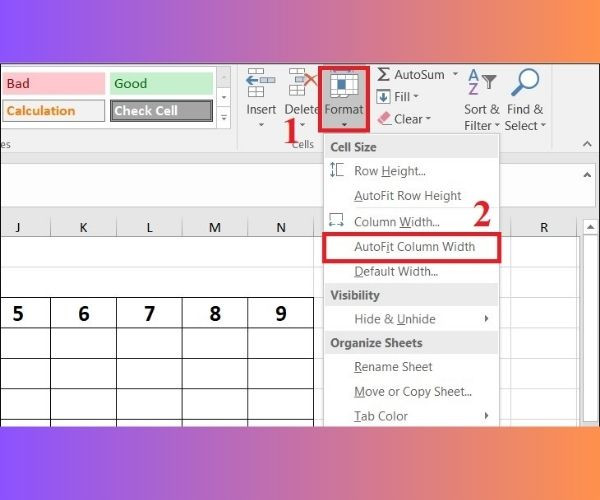Apply the Bad cell style
This screenshot has width=600, height=500.
(54, 83)
